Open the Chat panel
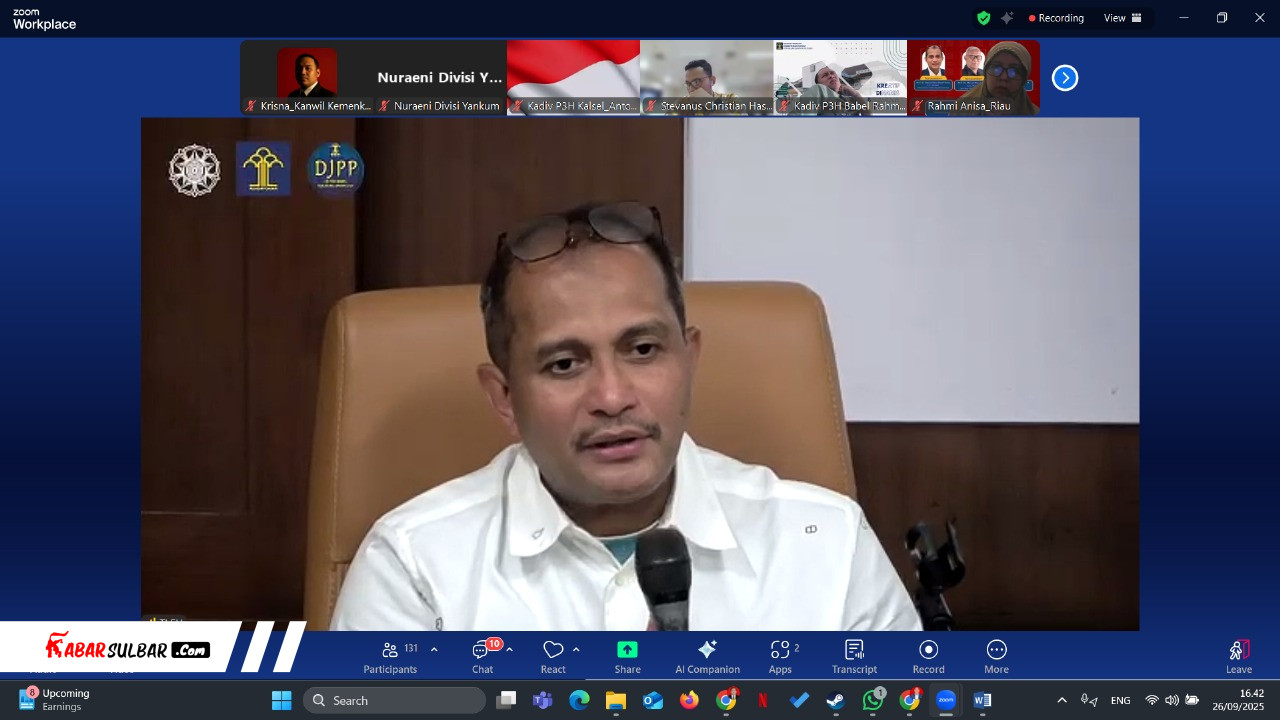 point(482,656)
